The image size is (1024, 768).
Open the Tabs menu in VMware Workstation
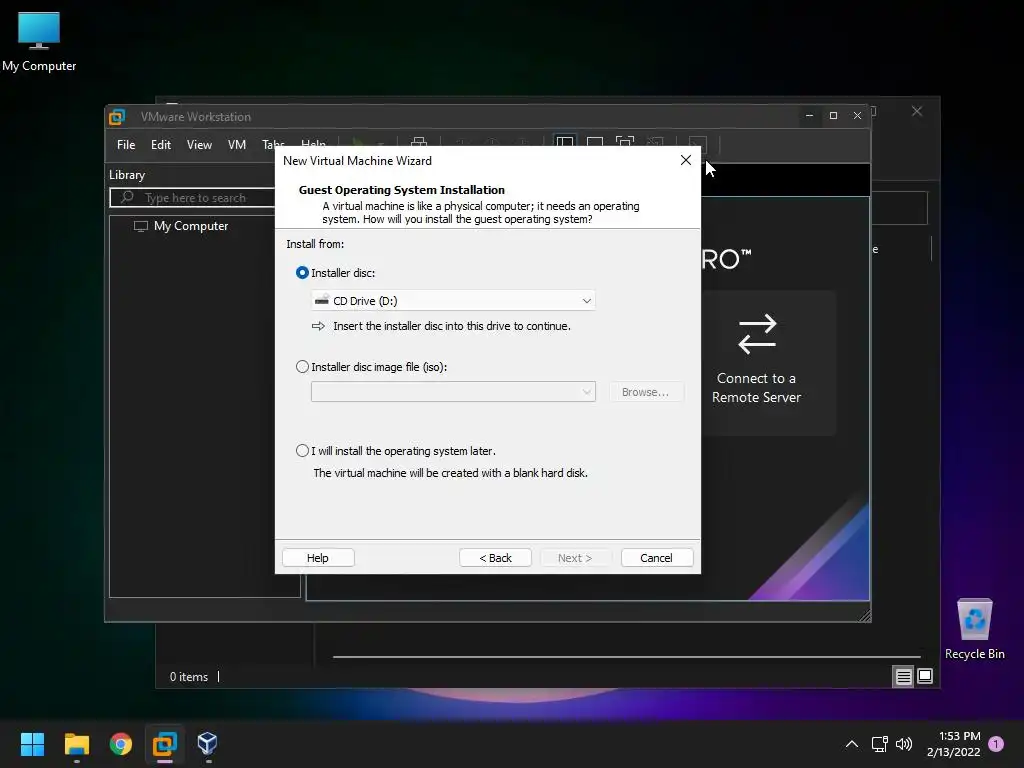pyautogui.click(x=273, y=144)
